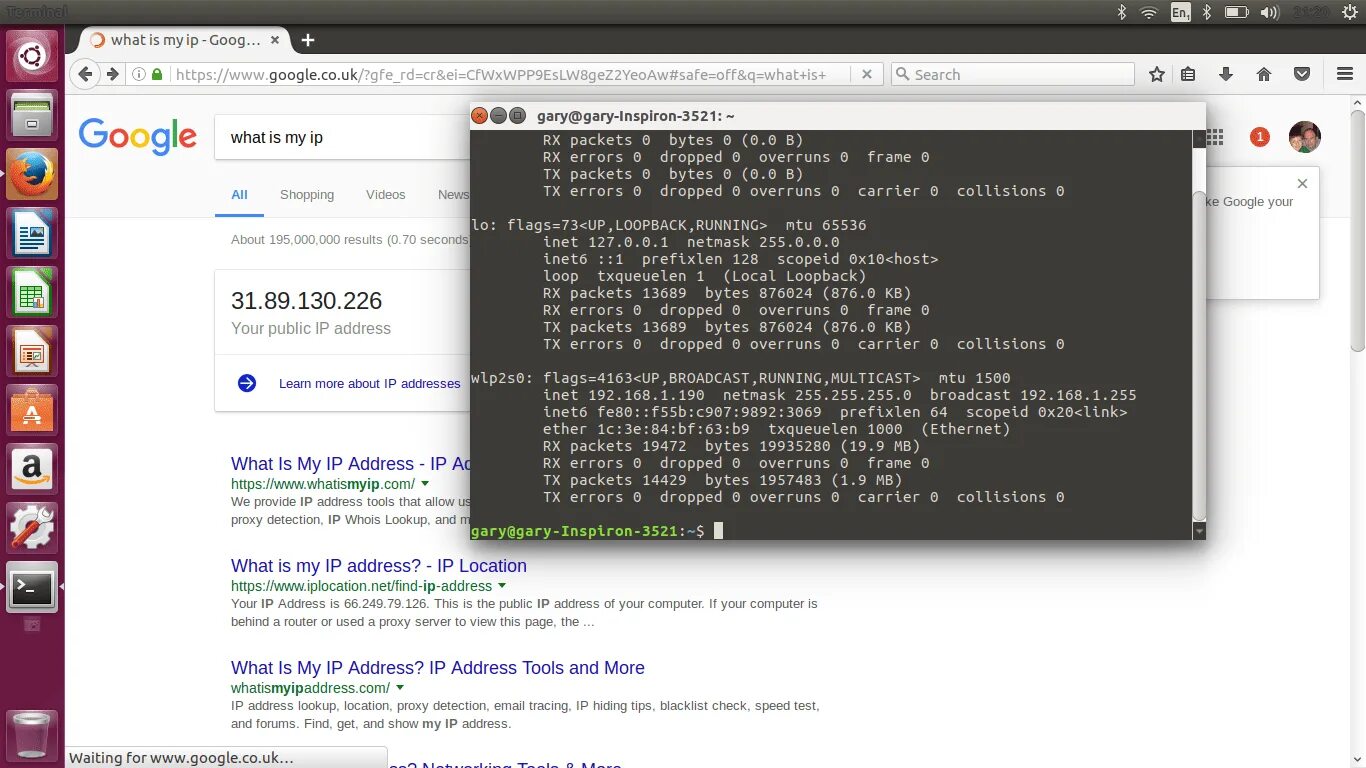Click the 'wlp2s0: flags=4163' line in terminal
1366x768 pixels.
(x=741, y=378)
